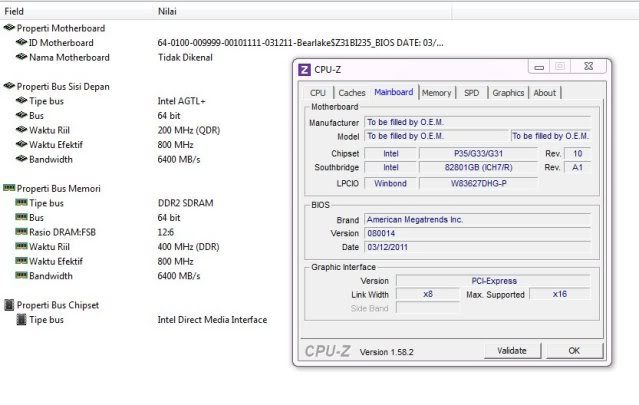This screenshot has height=405, width=639.
Task: Click the icon beside 800 MHz front-side Waktu Efektif
Action: click(21, 145)
